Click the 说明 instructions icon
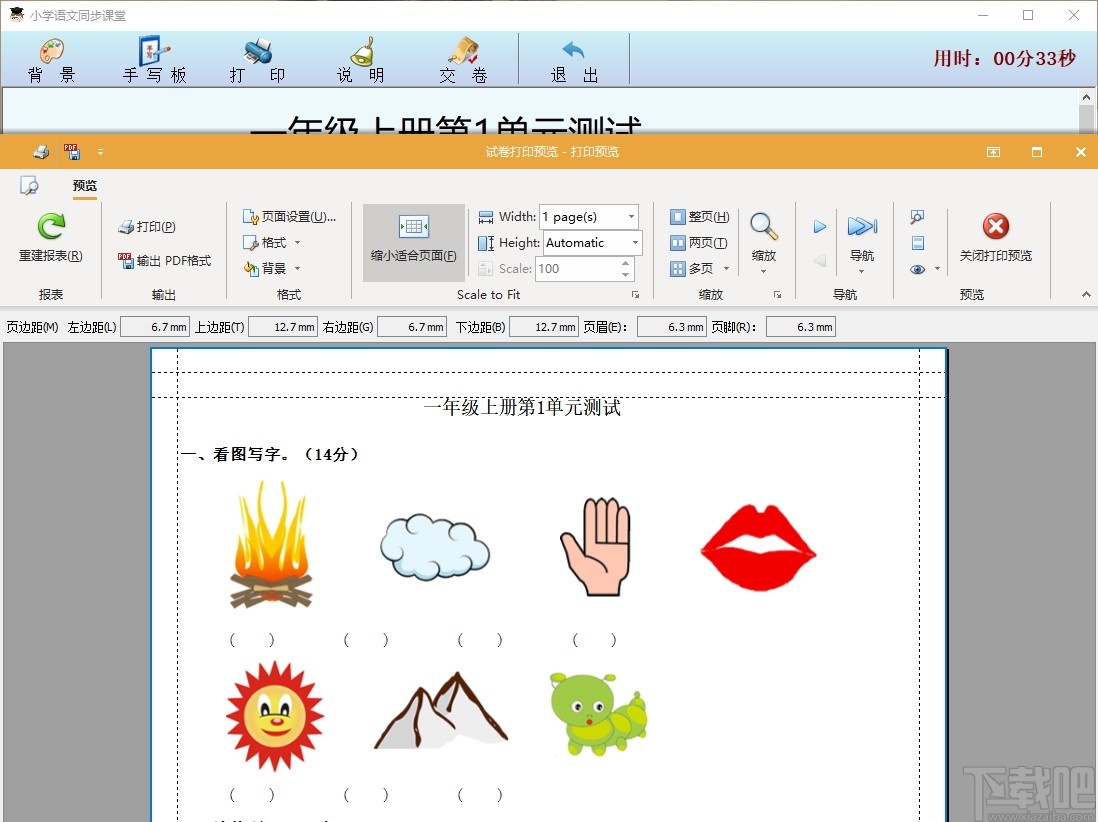 point(362,58)
